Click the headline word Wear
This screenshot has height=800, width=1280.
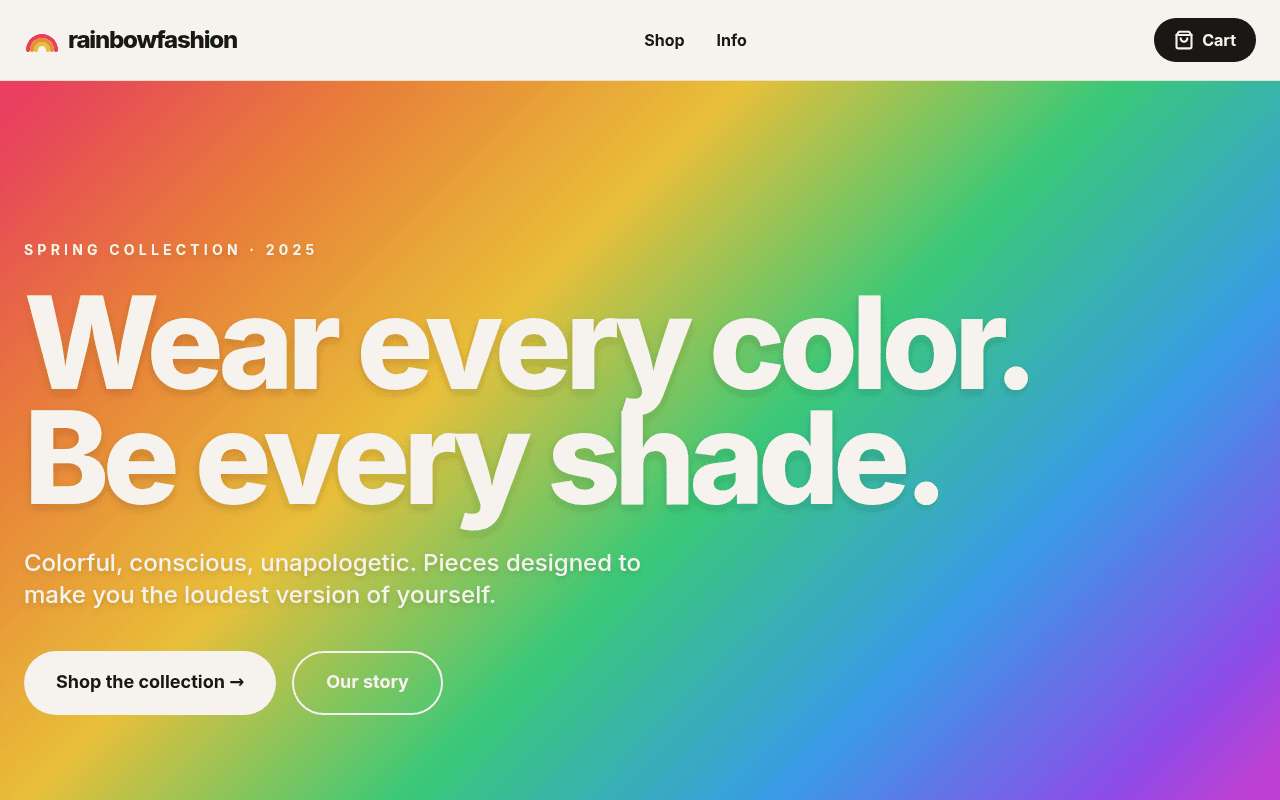pos(182,343)
